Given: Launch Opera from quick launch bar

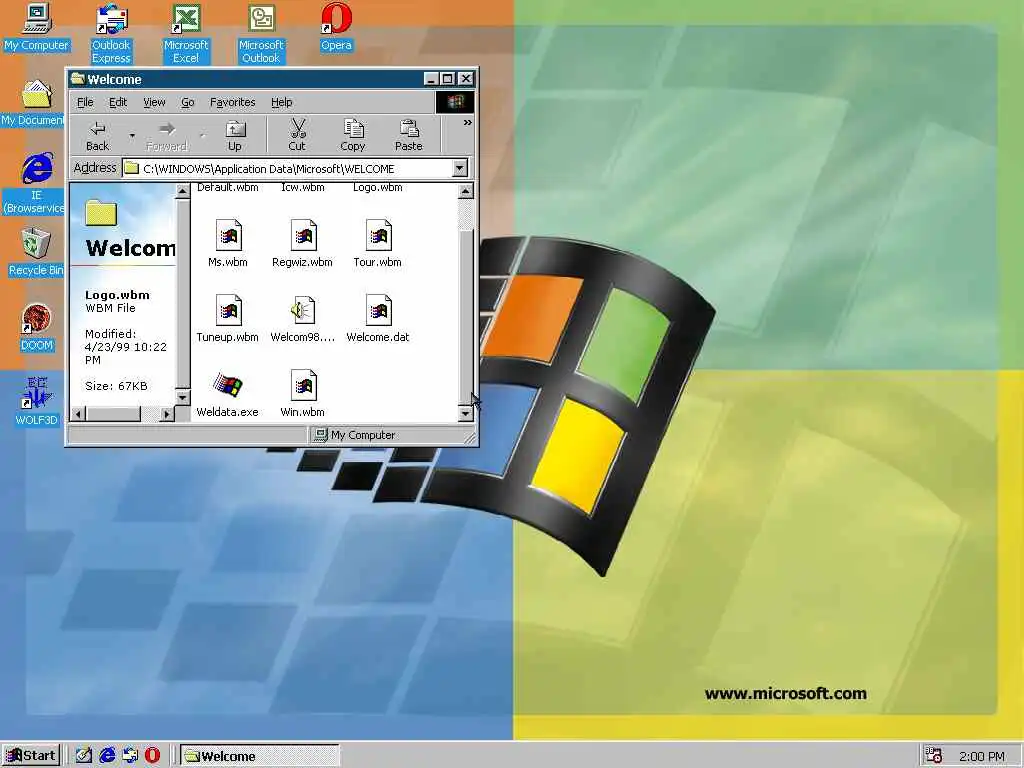Looking at the screenshot, I should click(x=152, y=755).
